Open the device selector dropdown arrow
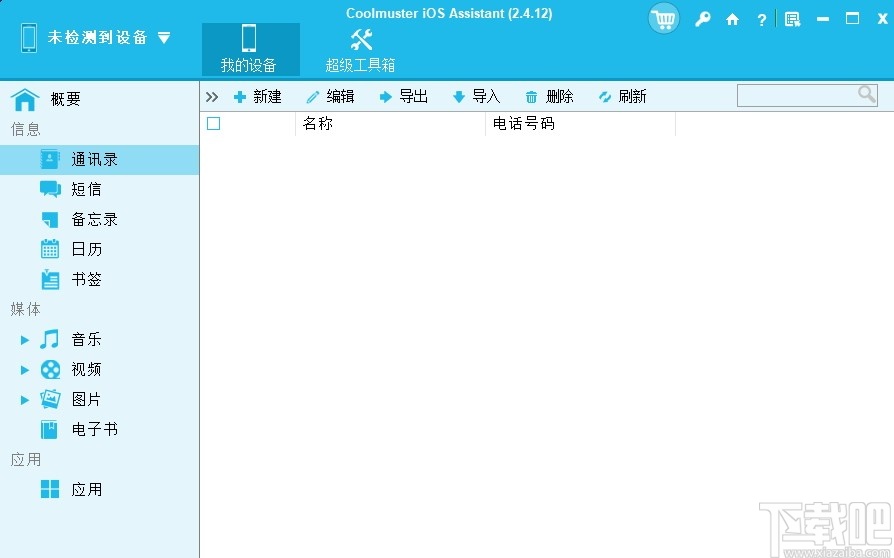Screen dimensions: 894x558 click(164, 38)
